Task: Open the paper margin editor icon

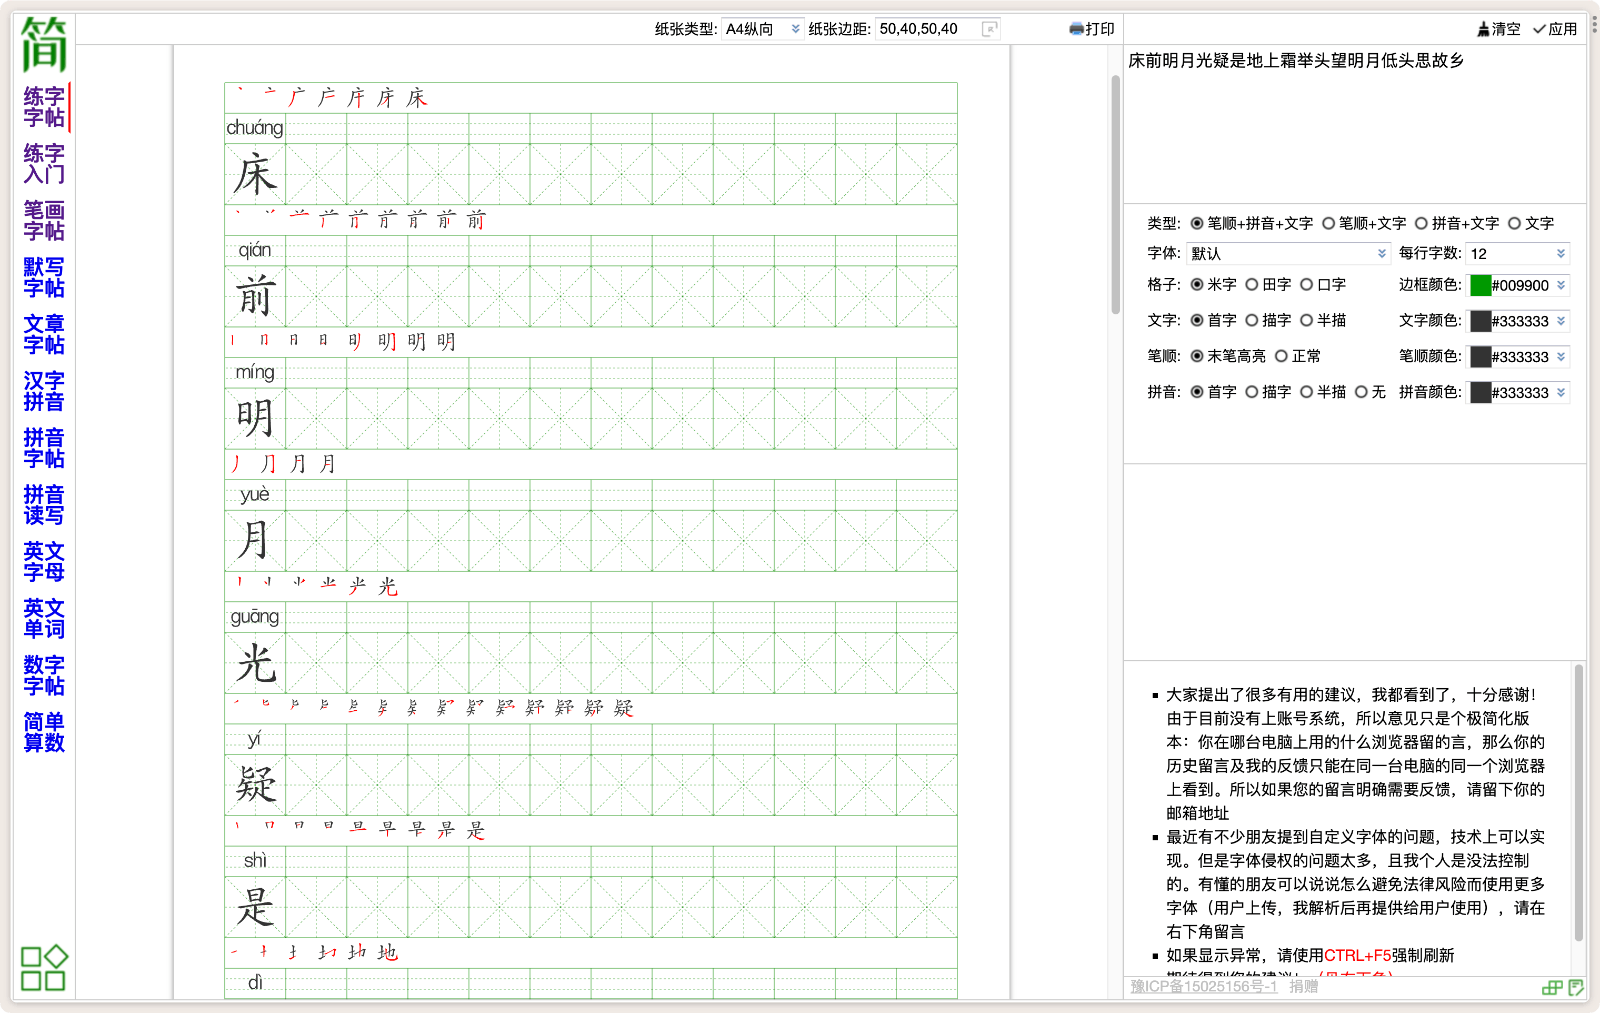Action: click(990, 29)
